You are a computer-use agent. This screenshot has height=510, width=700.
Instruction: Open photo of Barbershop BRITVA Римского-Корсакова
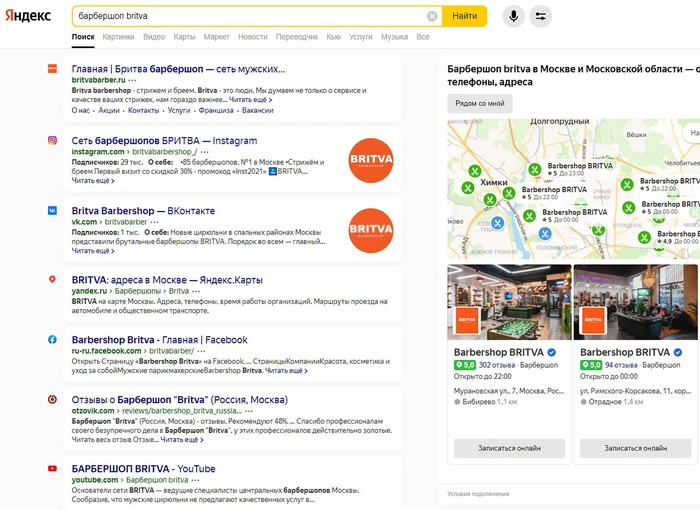(x=636, y=302)
